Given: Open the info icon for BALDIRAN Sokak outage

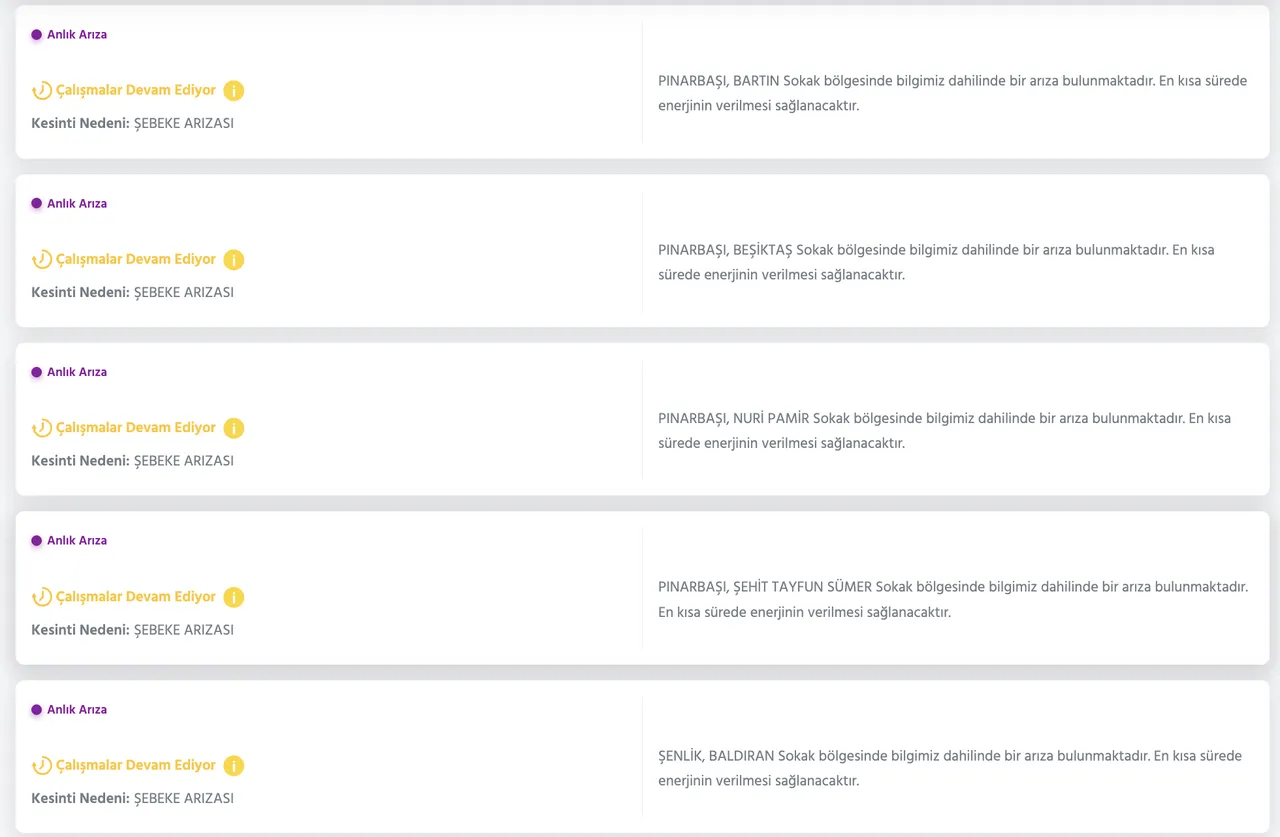Looking at the screenshot, I should click(233, 766).
